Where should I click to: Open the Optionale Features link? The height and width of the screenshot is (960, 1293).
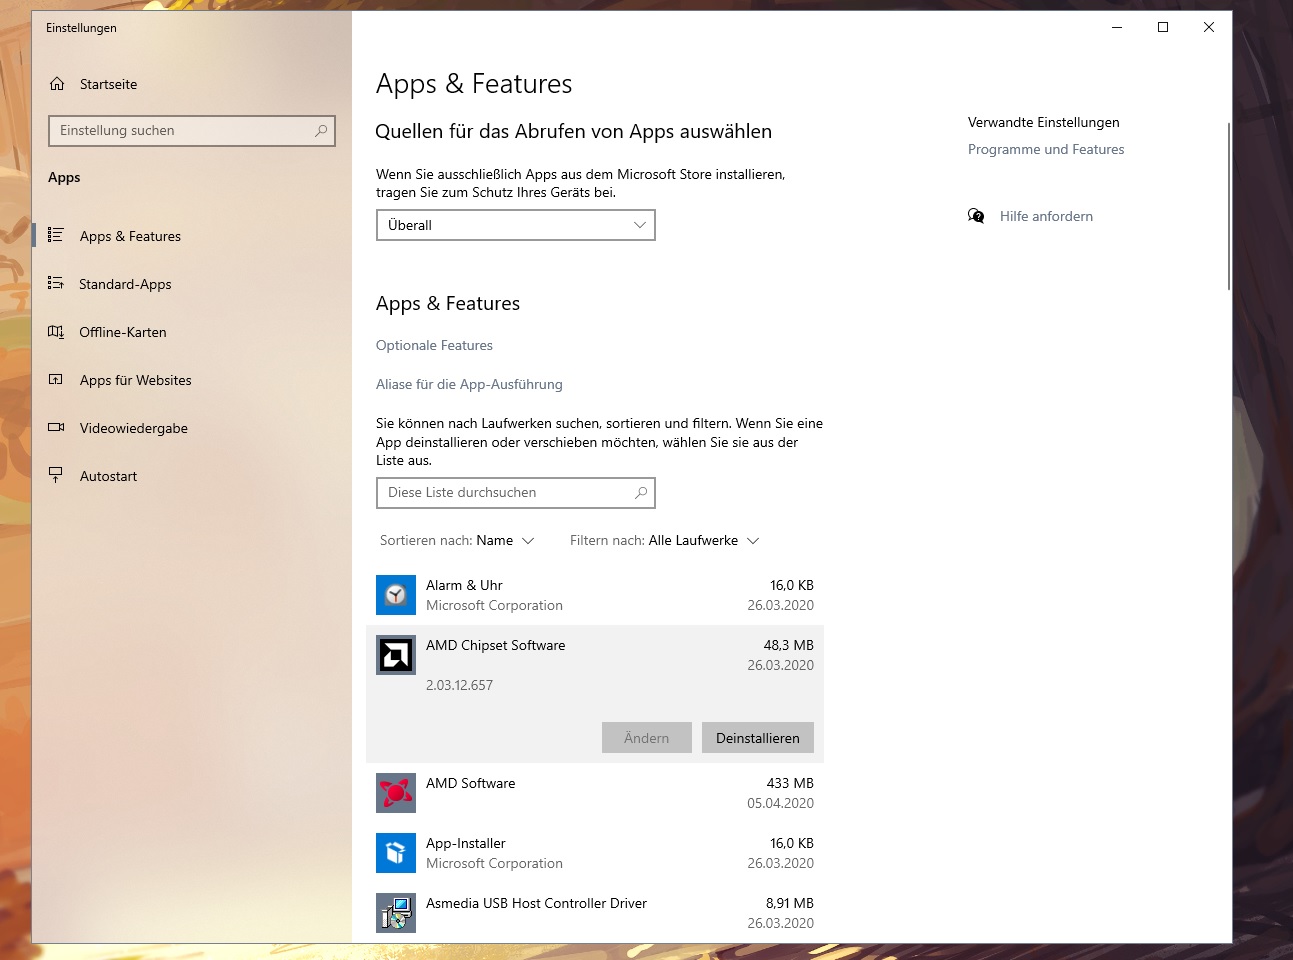(x=434, y=345)
